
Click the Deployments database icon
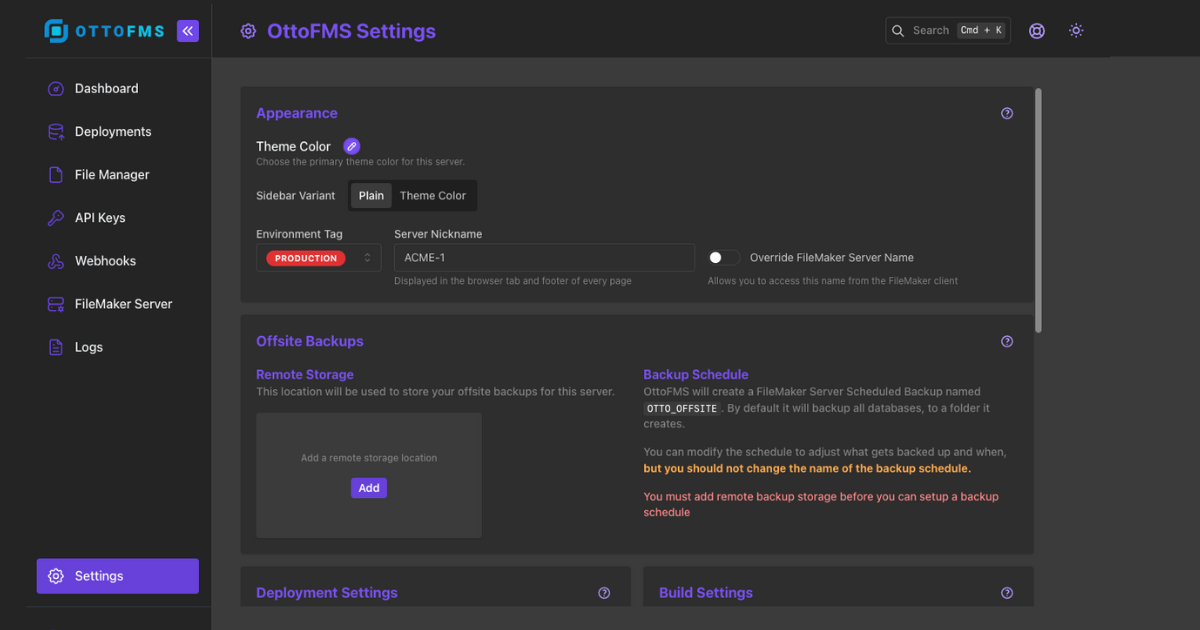pos(56,132)
